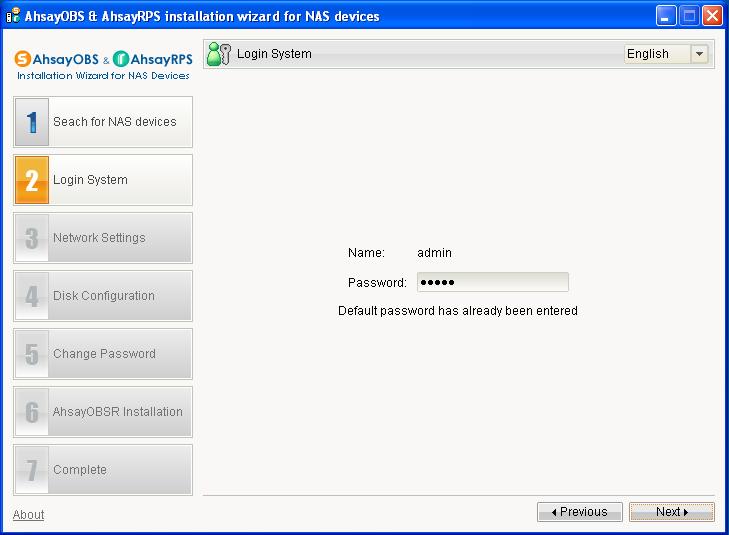Click the Login System user-key icon
The image size is (729, 535).
point(219,54)
